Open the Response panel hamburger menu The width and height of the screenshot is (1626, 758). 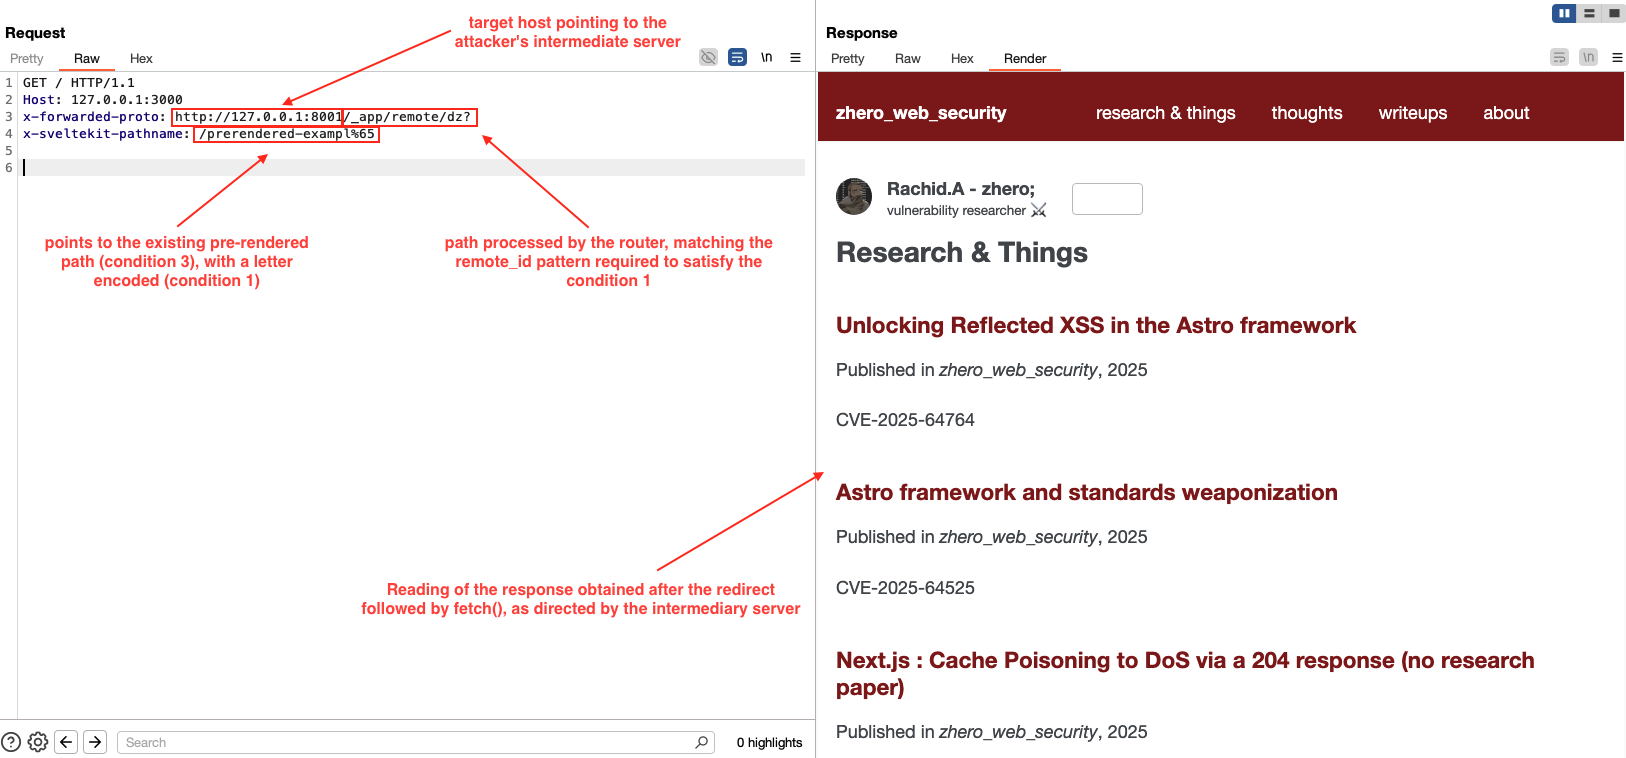pos(1617,57)
